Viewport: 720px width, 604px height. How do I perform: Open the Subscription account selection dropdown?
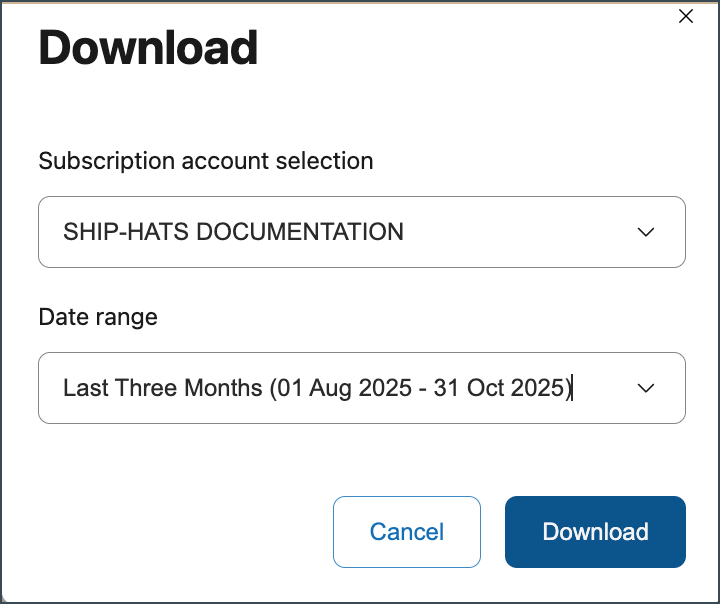[x=361, y=232]
